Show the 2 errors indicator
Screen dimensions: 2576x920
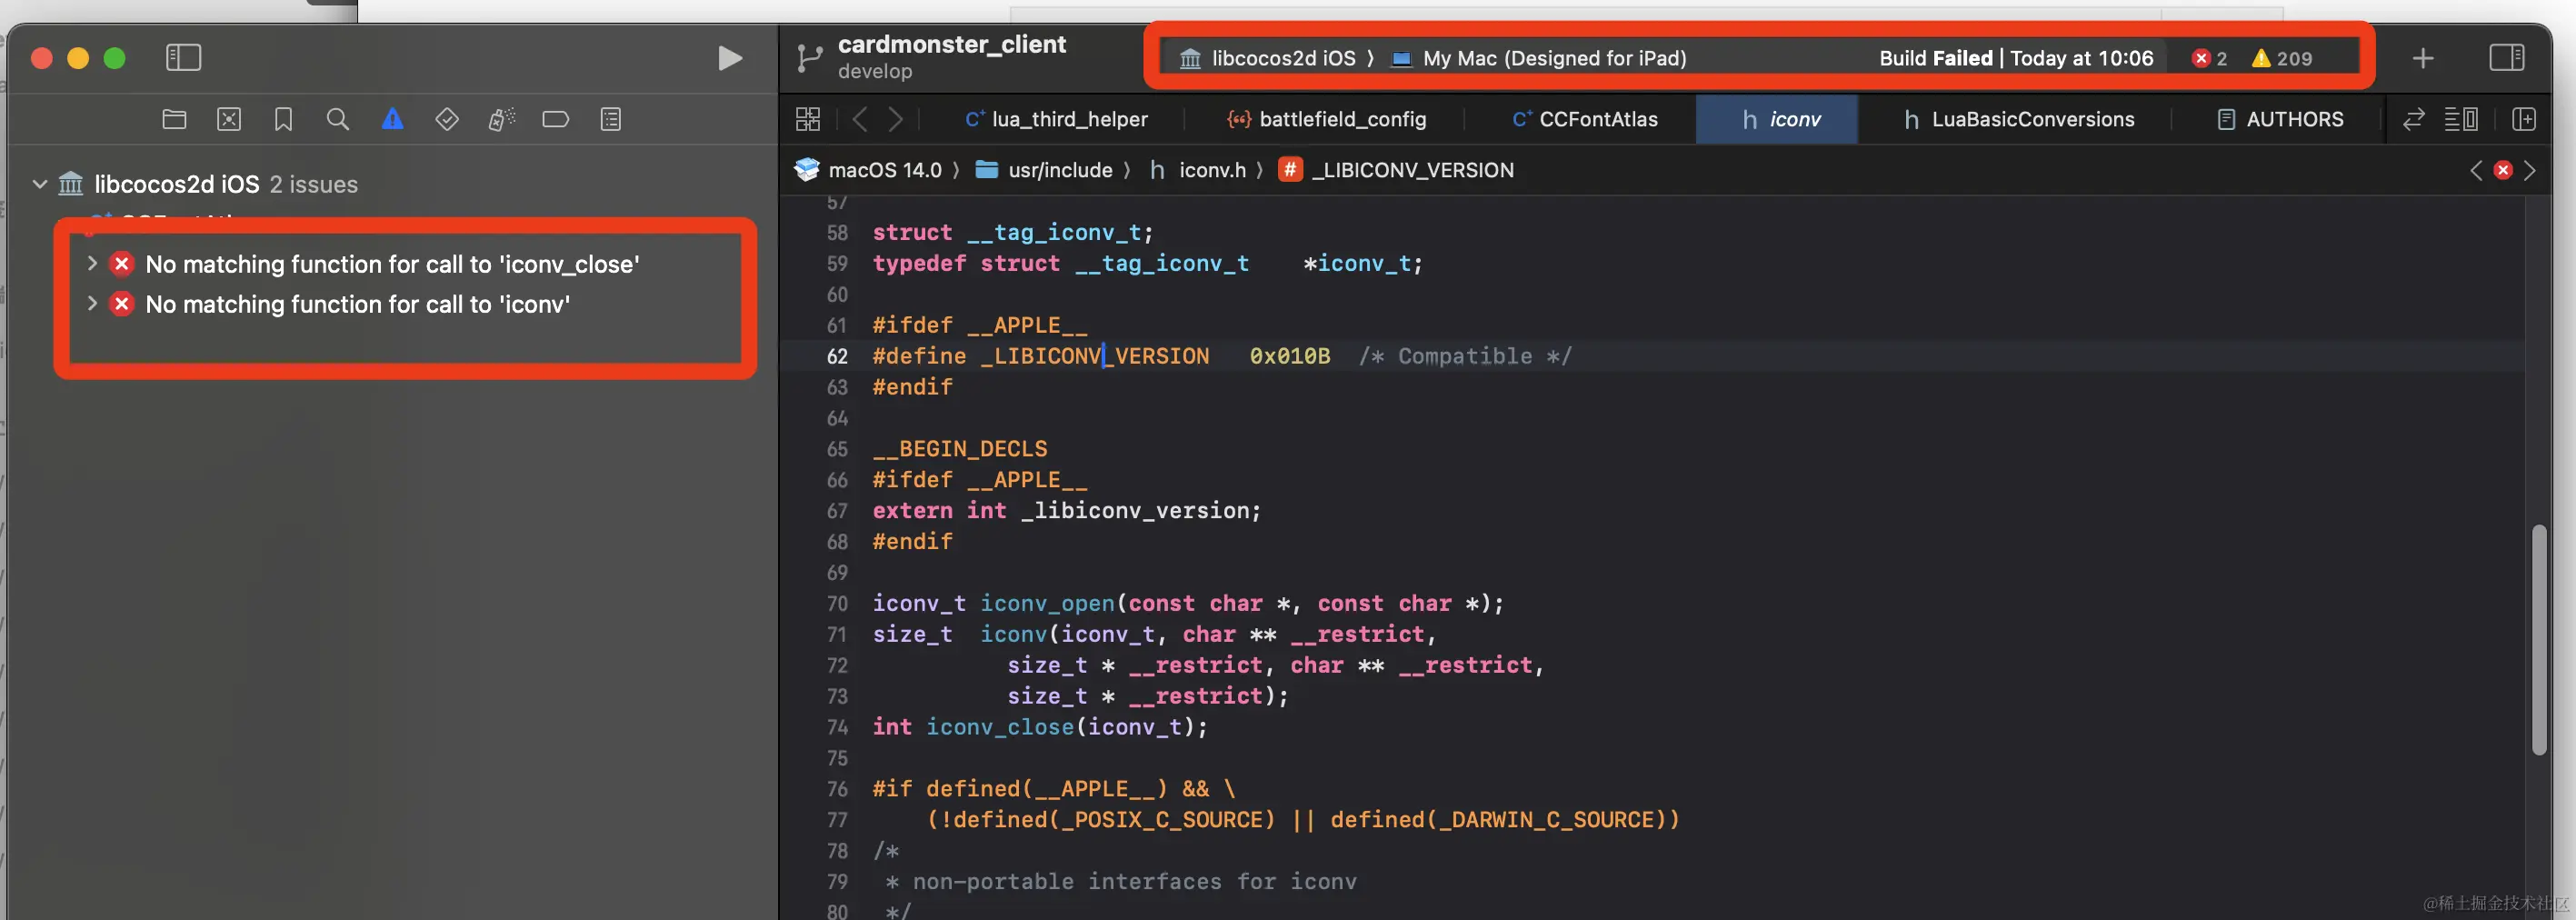tap(2209, 58)
